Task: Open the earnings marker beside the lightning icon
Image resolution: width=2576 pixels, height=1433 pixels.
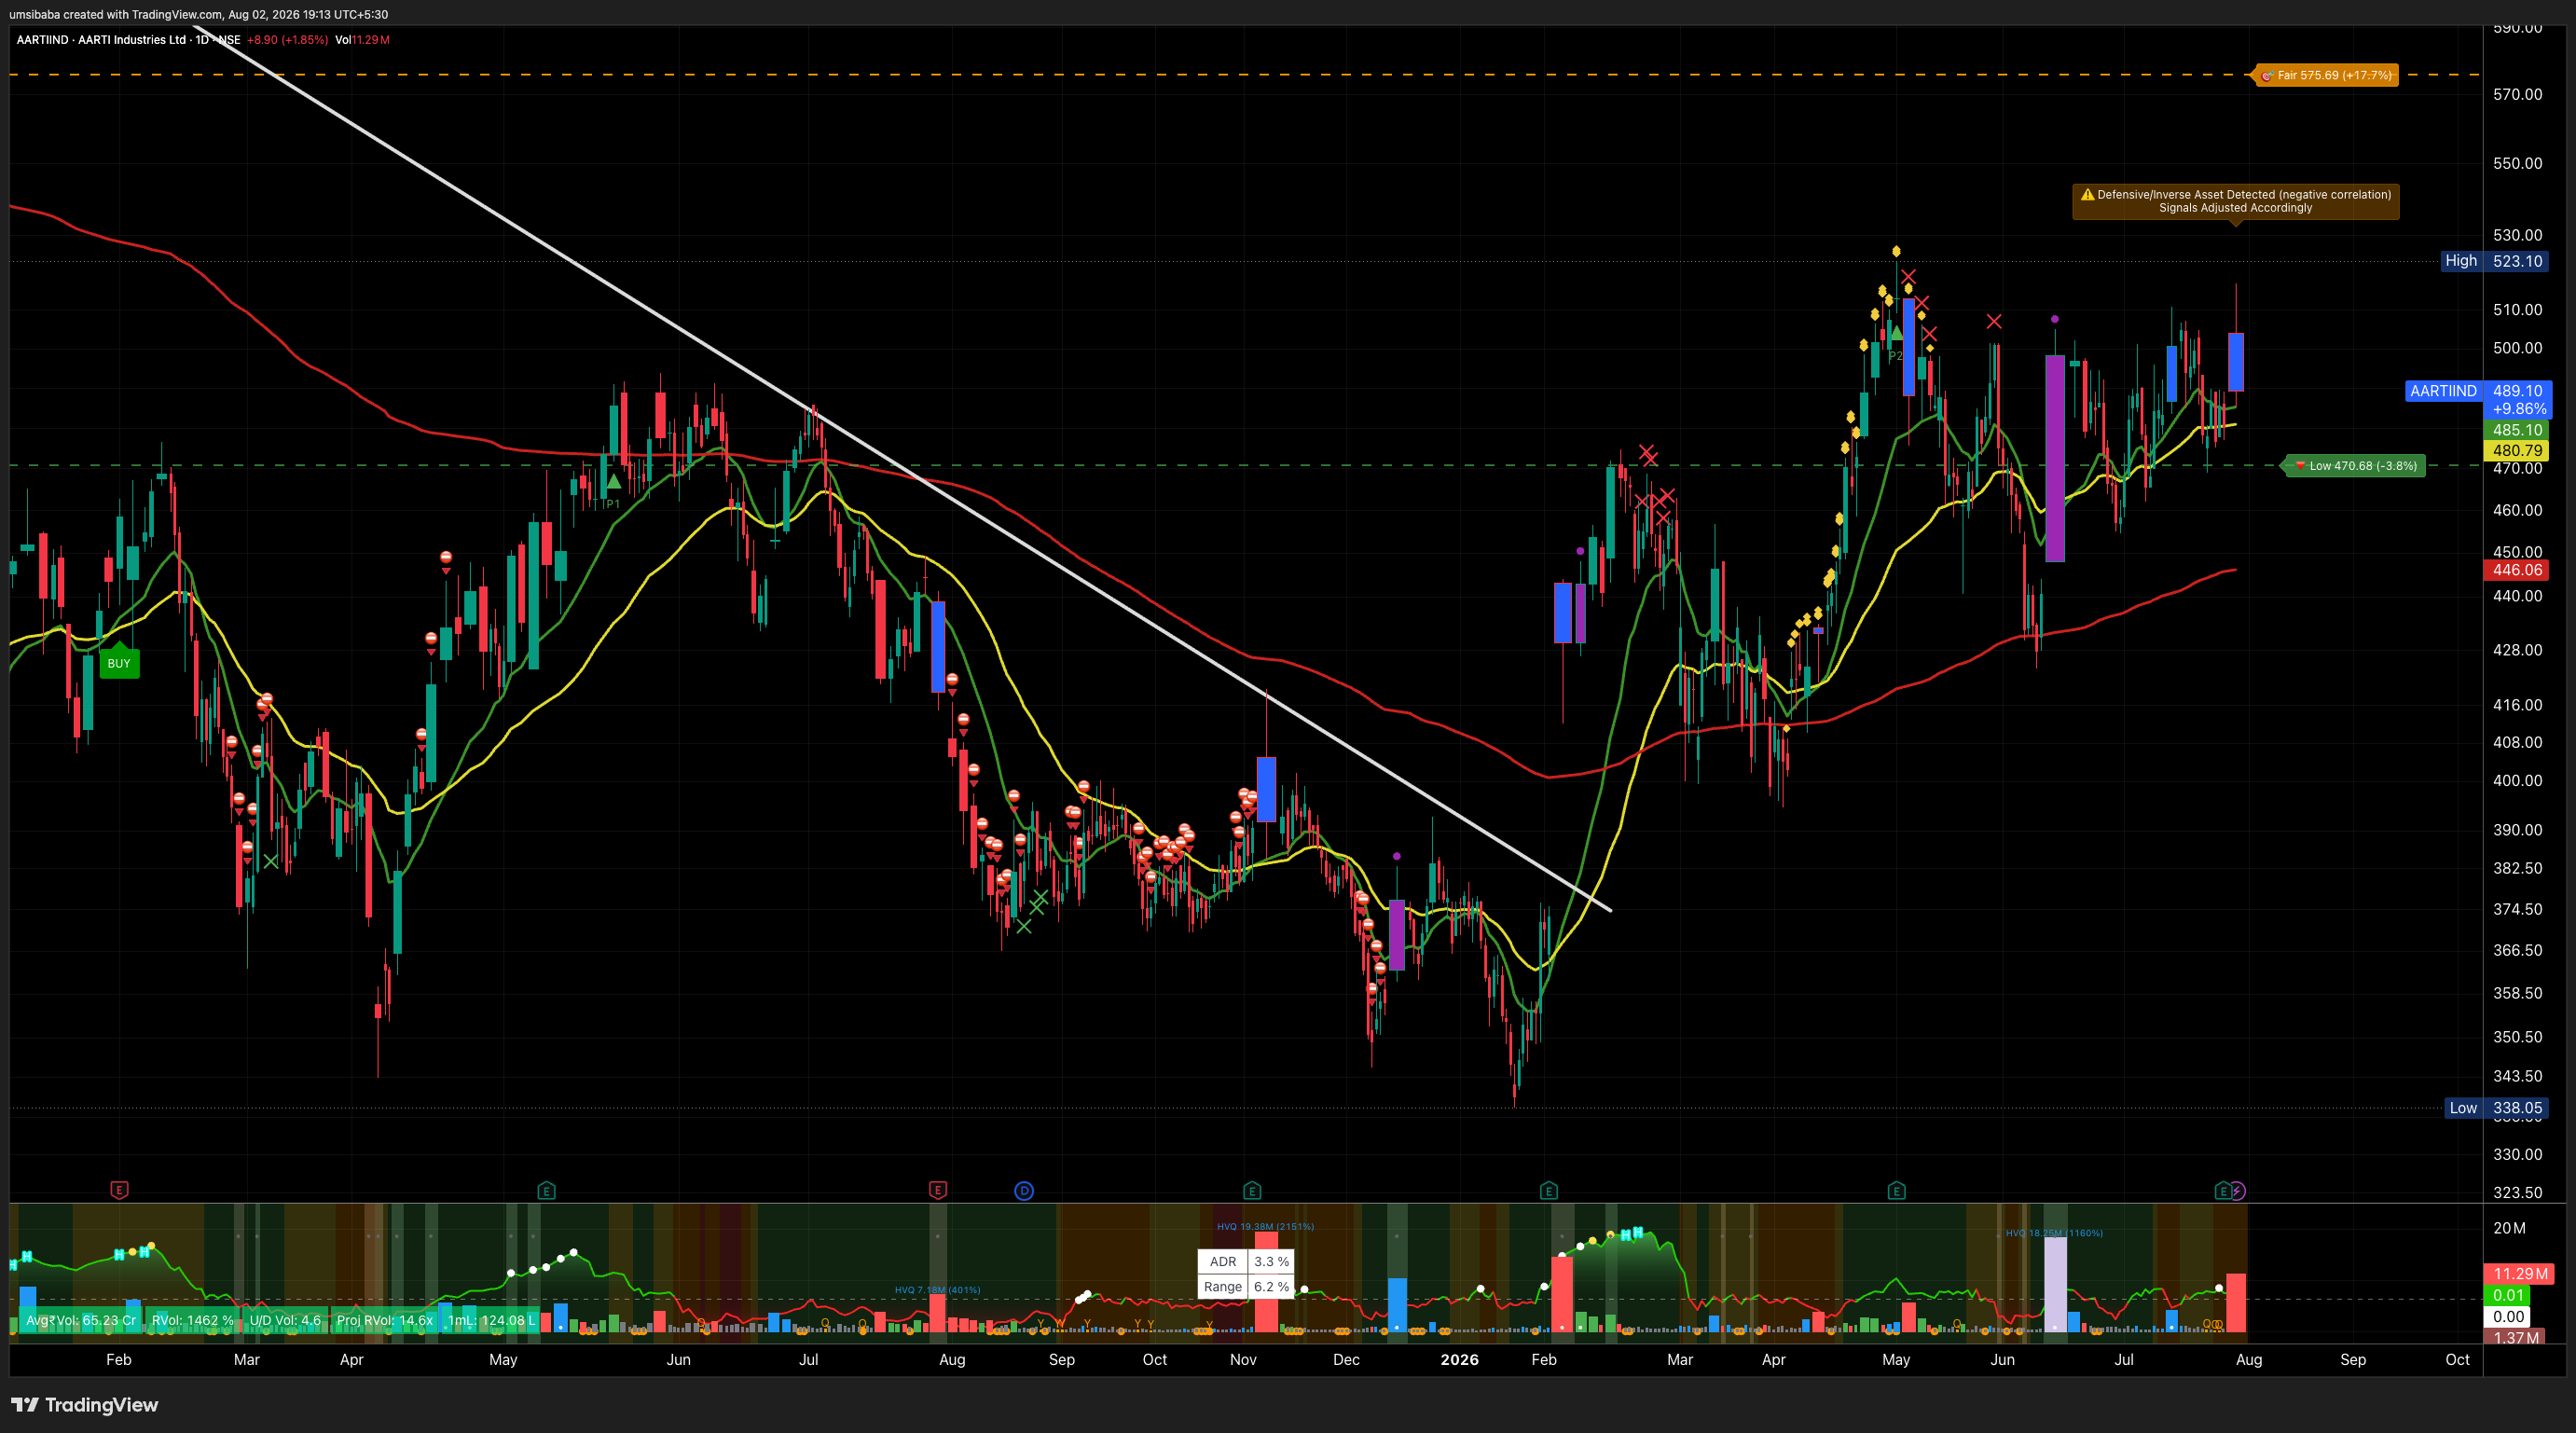Action: pos(2222,1190)
